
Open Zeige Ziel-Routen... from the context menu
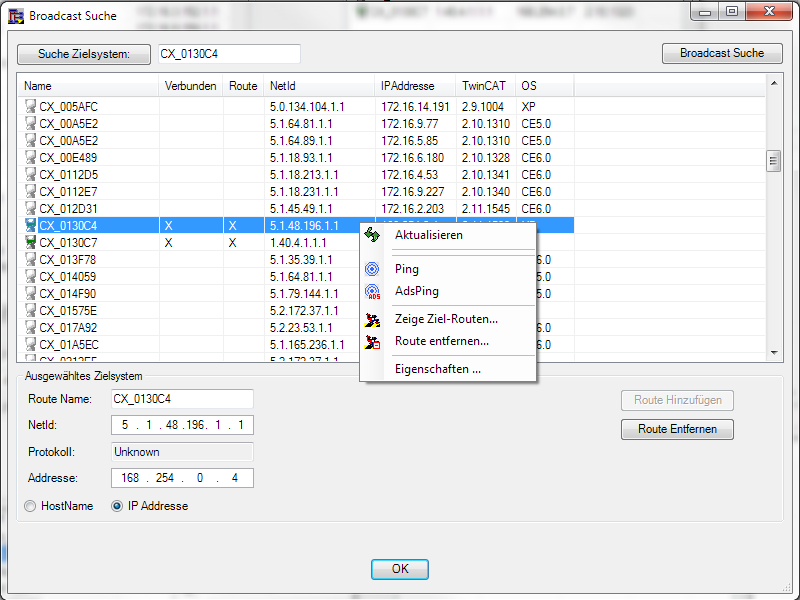(446, 319)
